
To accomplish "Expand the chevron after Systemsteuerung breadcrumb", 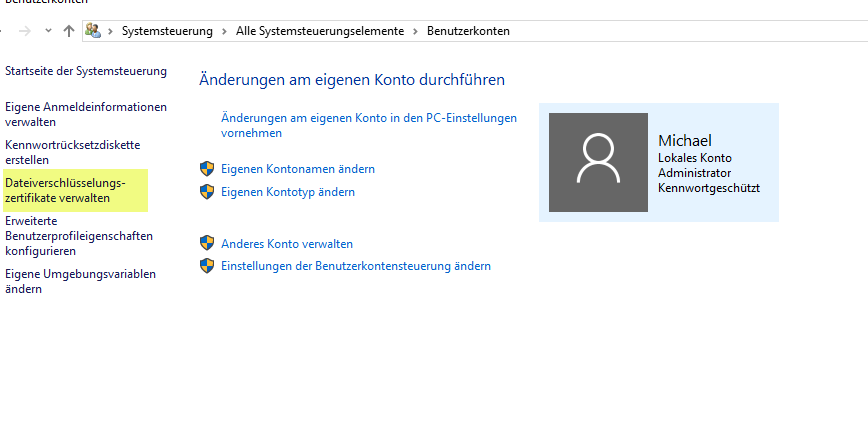I will coord(225,31).
